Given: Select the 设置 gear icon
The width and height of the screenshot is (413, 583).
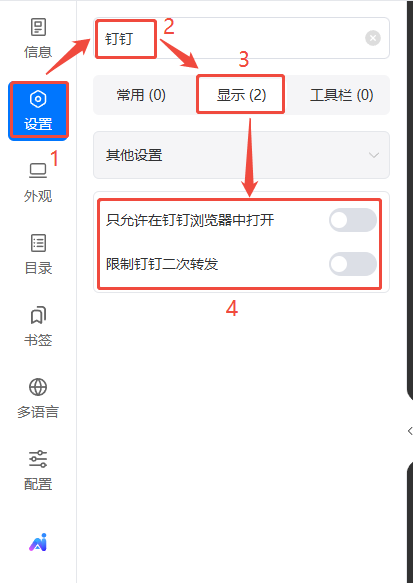Looking at the screenshot, I should 38,99.
